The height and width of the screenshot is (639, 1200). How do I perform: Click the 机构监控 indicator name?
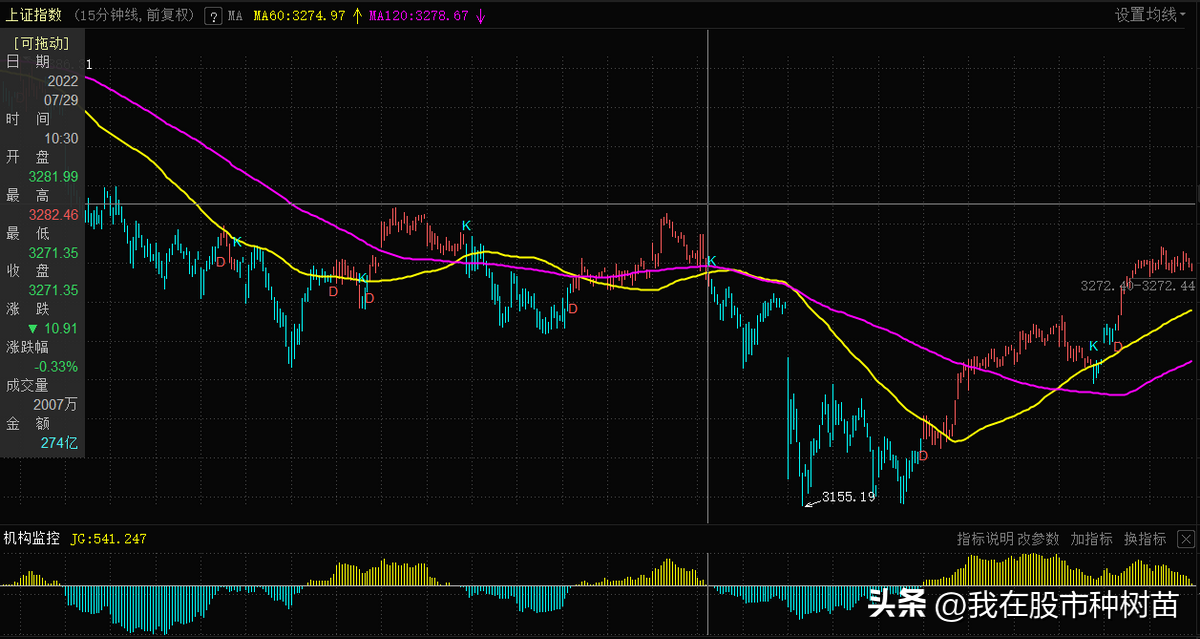tap(32, 538)
